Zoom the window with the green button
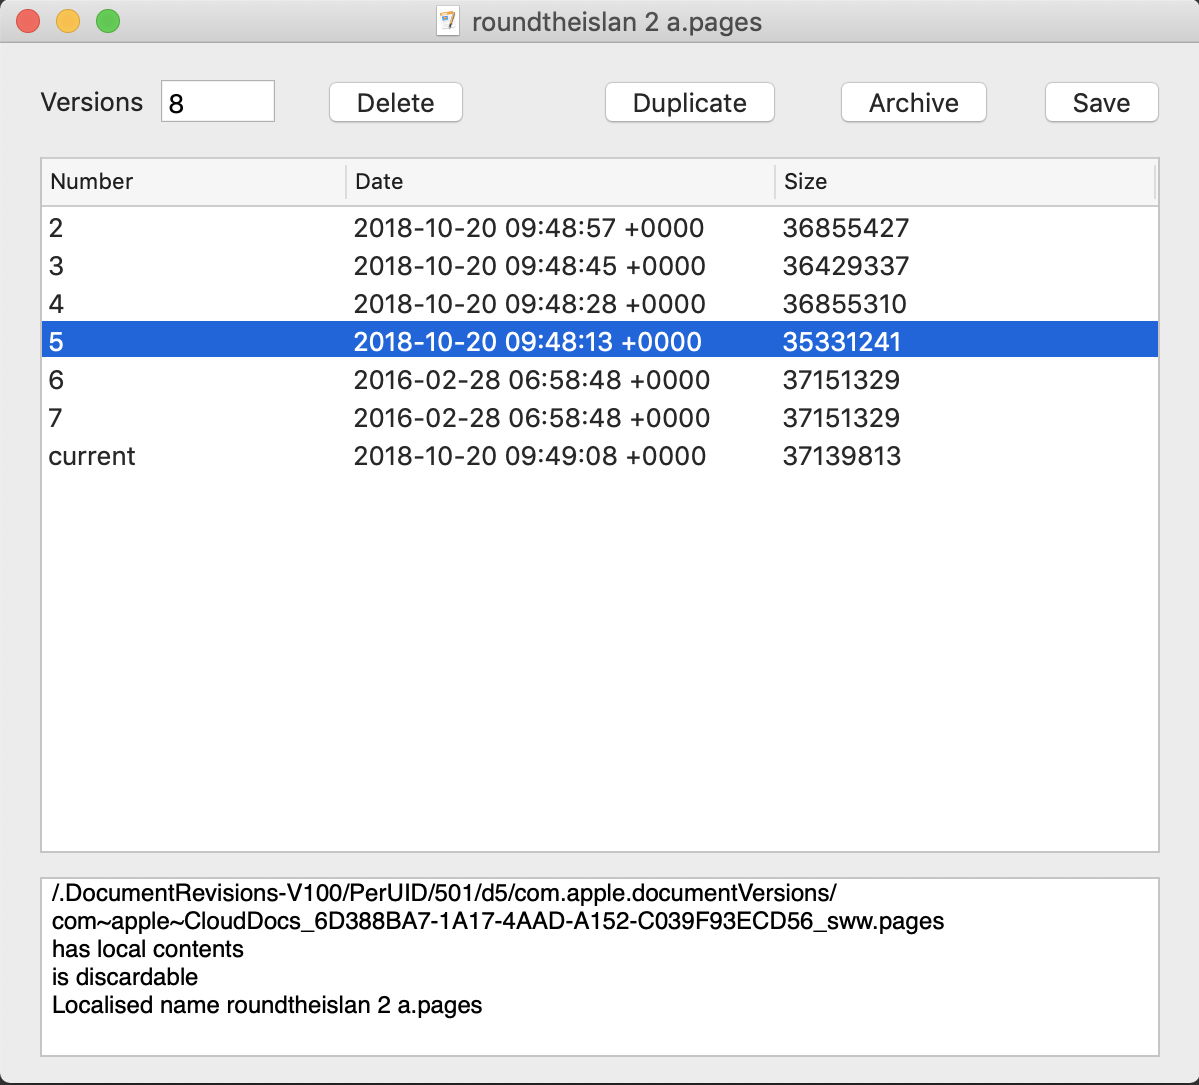 pos(108,21)
